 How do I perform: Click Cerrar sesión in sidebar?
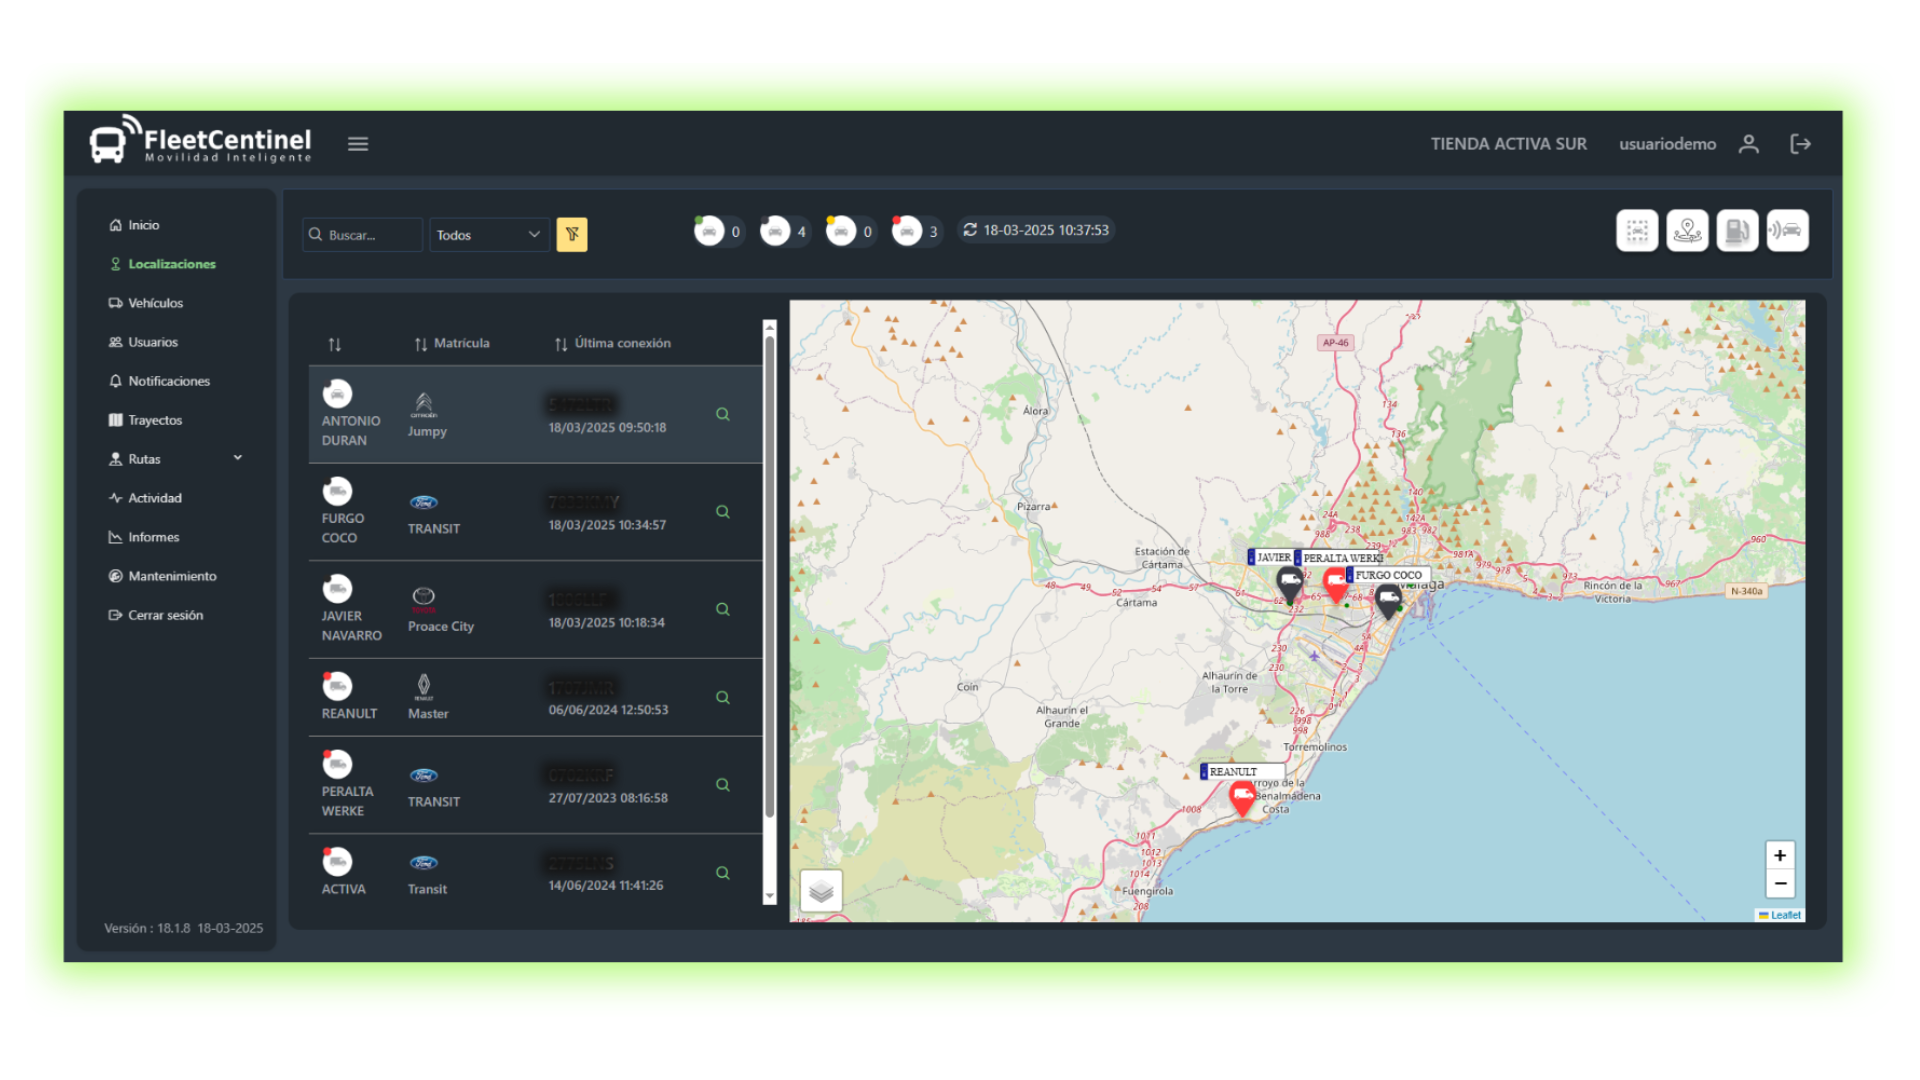156,615
